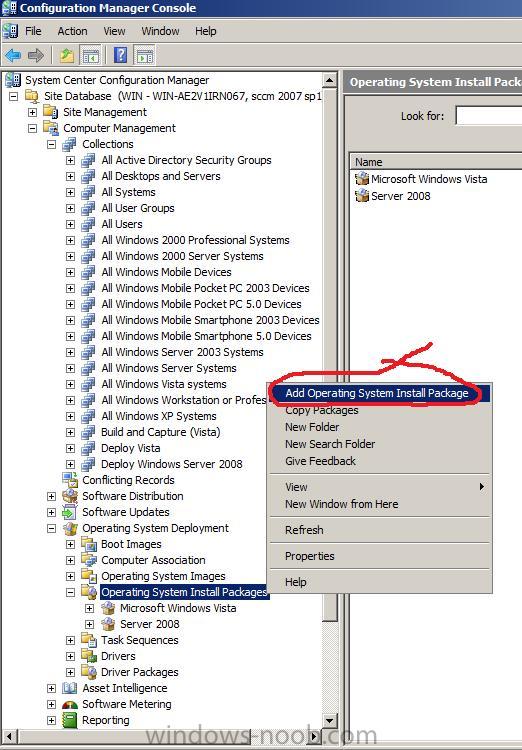Click the Computer Management icon
This screenshot has width=522, height=750.
click(x=51, y=128)
